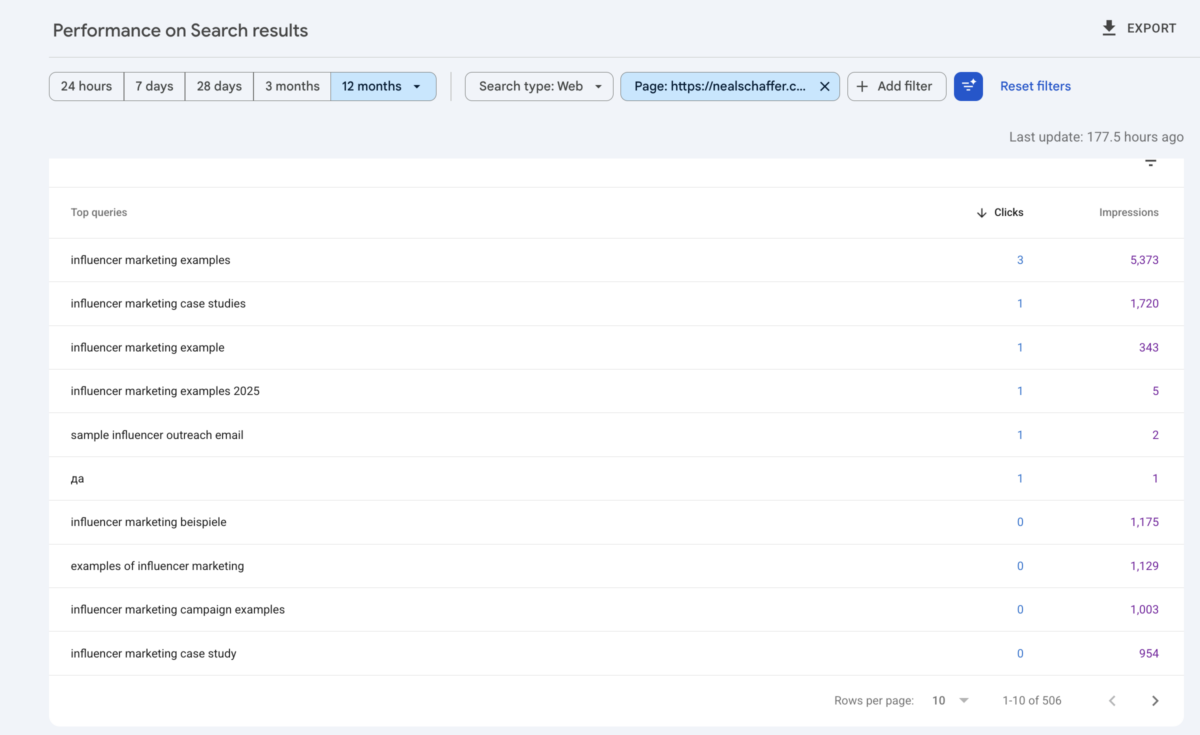Click impressions value 1,129
The image size is (1200, 735).
[1144, 566]
